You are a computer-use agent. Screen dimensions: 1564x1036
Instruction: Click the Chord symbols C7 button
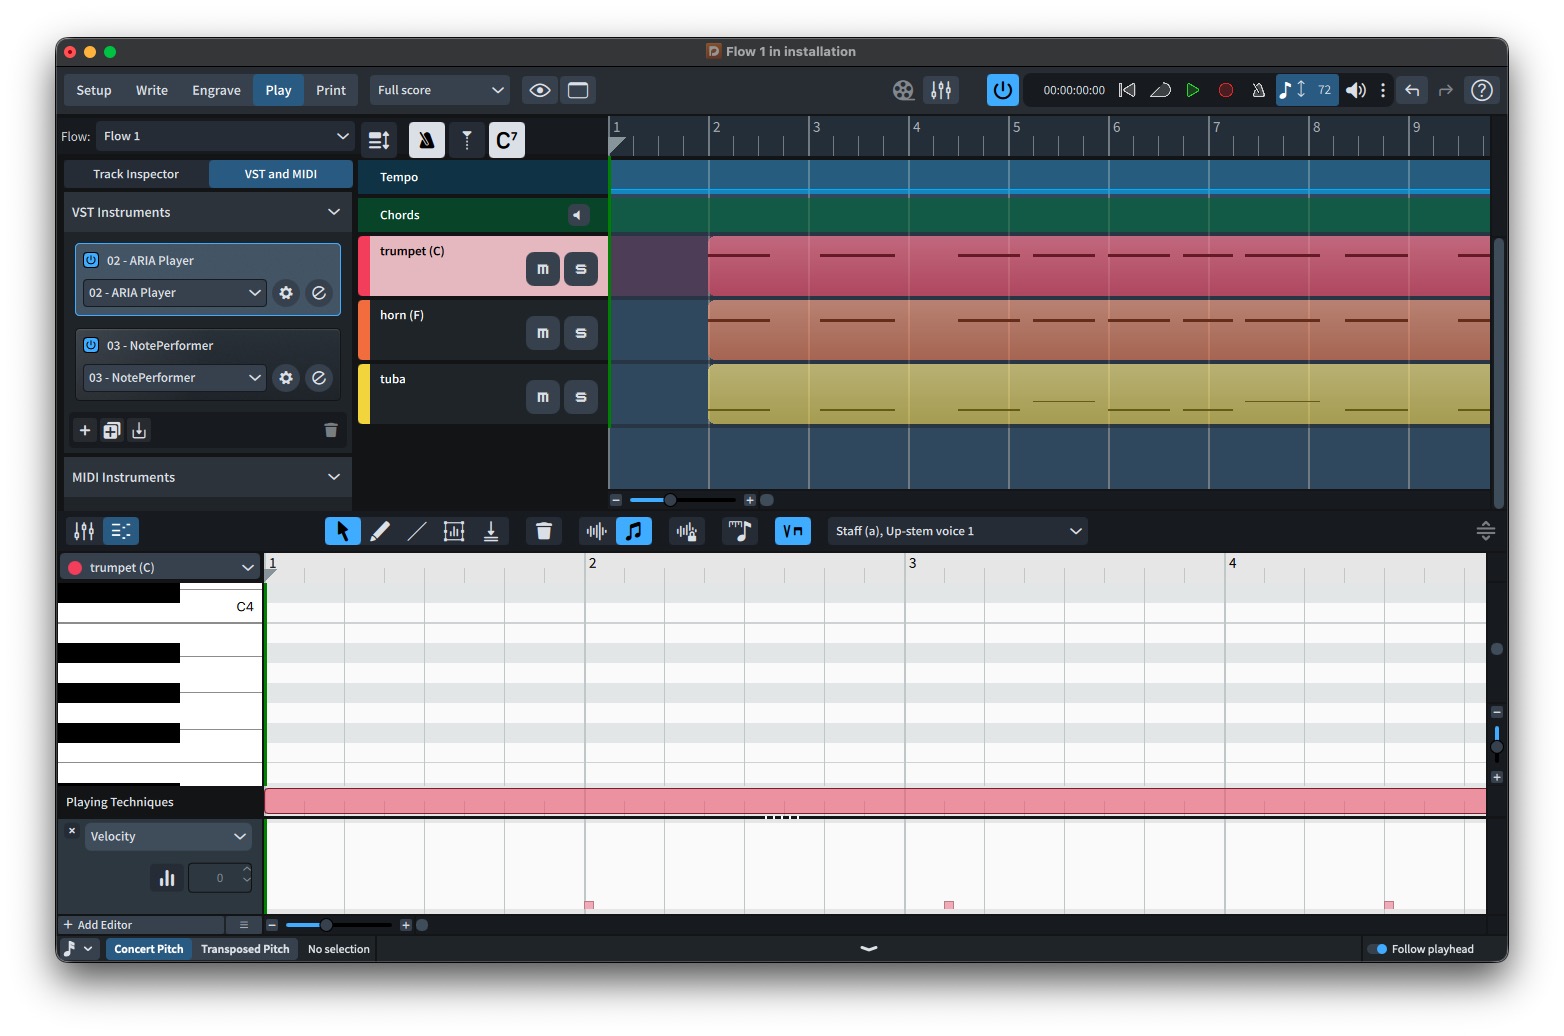click(506, 140)
